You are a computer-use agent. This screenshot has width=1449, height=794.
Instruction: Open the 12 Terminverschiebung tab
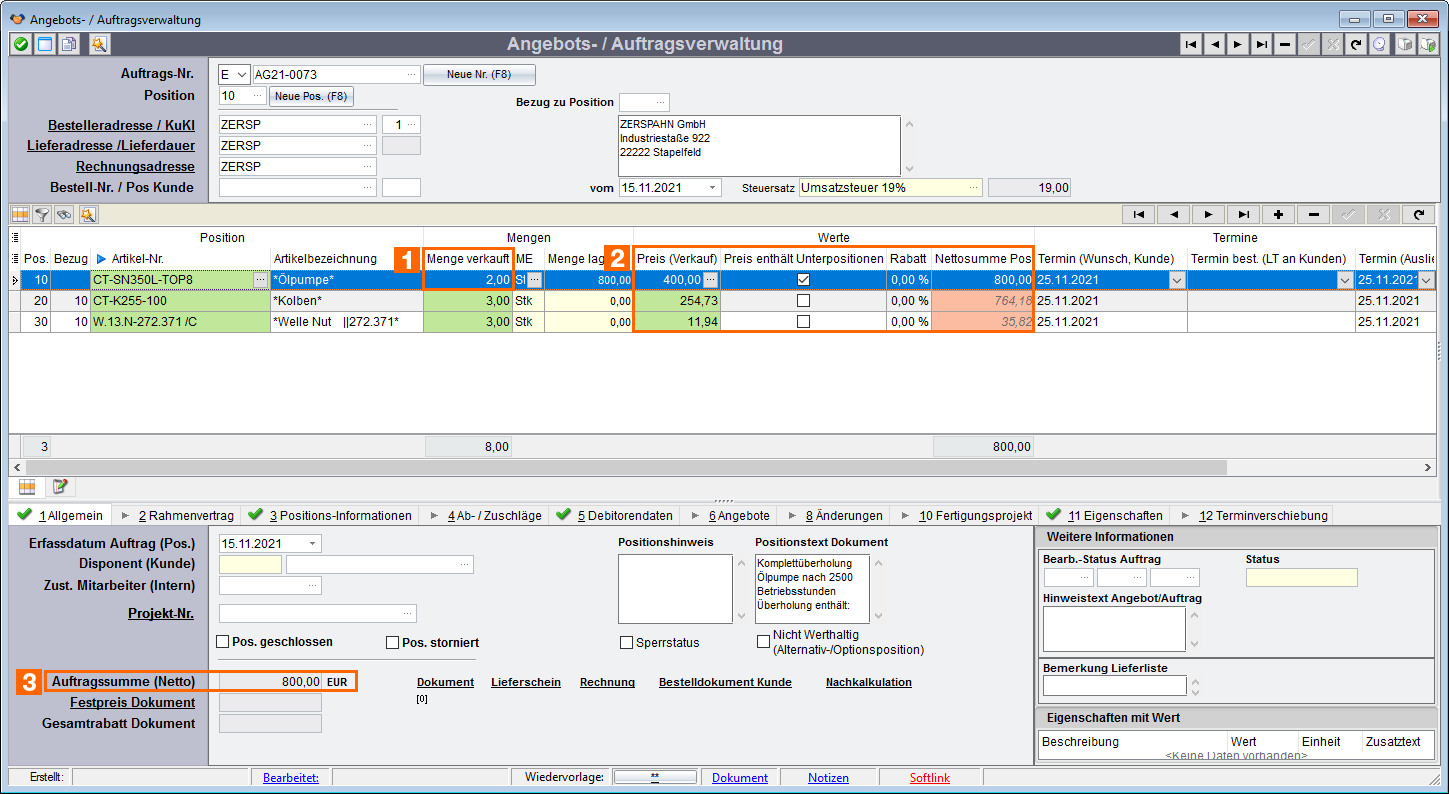pyautogui.click(x=1253, y=515)
